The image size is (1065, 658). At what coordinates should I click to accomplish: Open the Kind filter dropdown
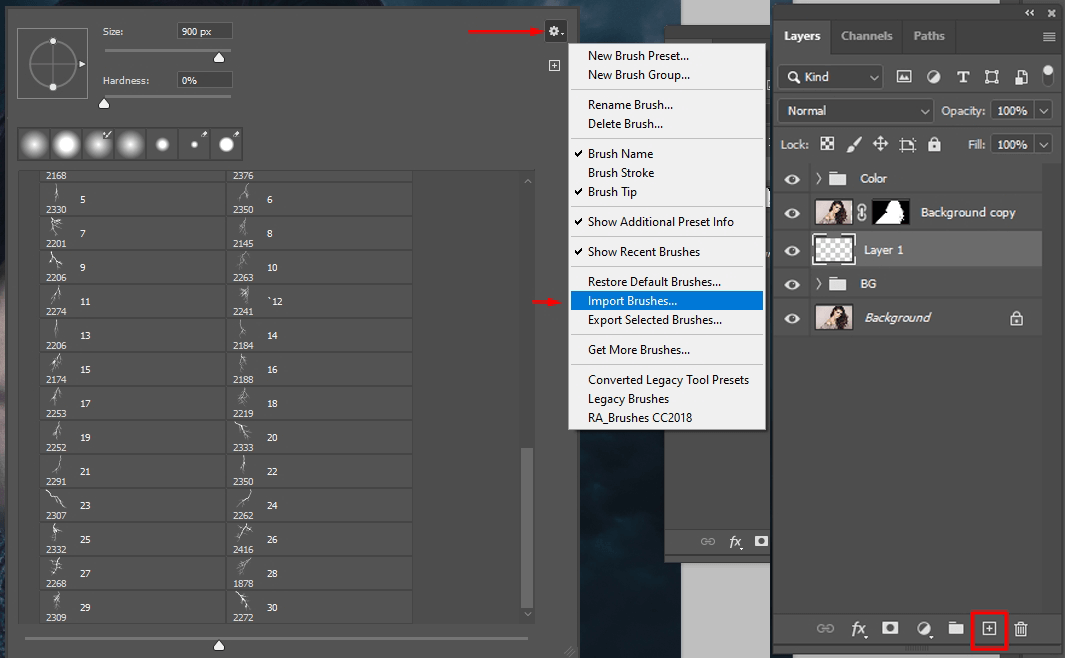[831, 77]
